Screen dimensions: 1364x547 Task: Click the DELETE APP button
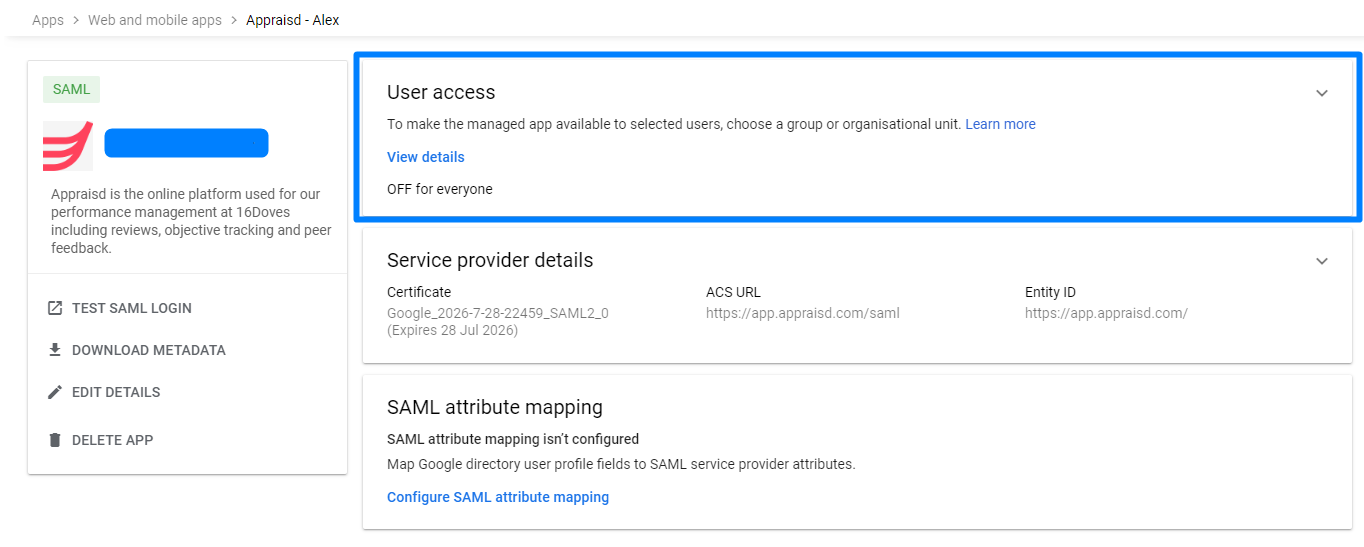coord(101,440)
